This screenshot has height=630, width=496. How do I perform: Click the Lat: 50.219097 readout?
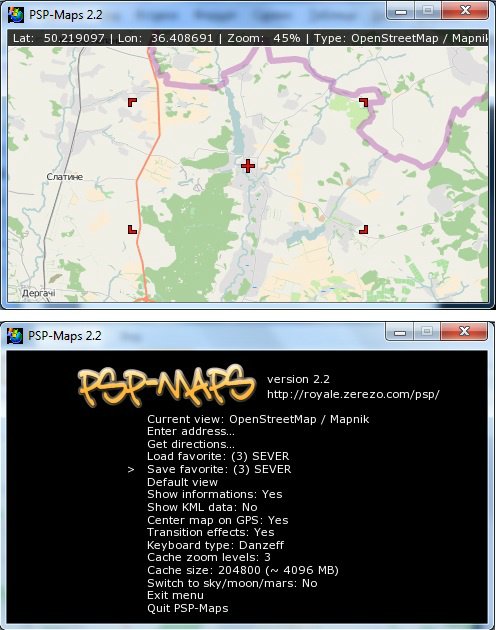click(x=59, y=39)
